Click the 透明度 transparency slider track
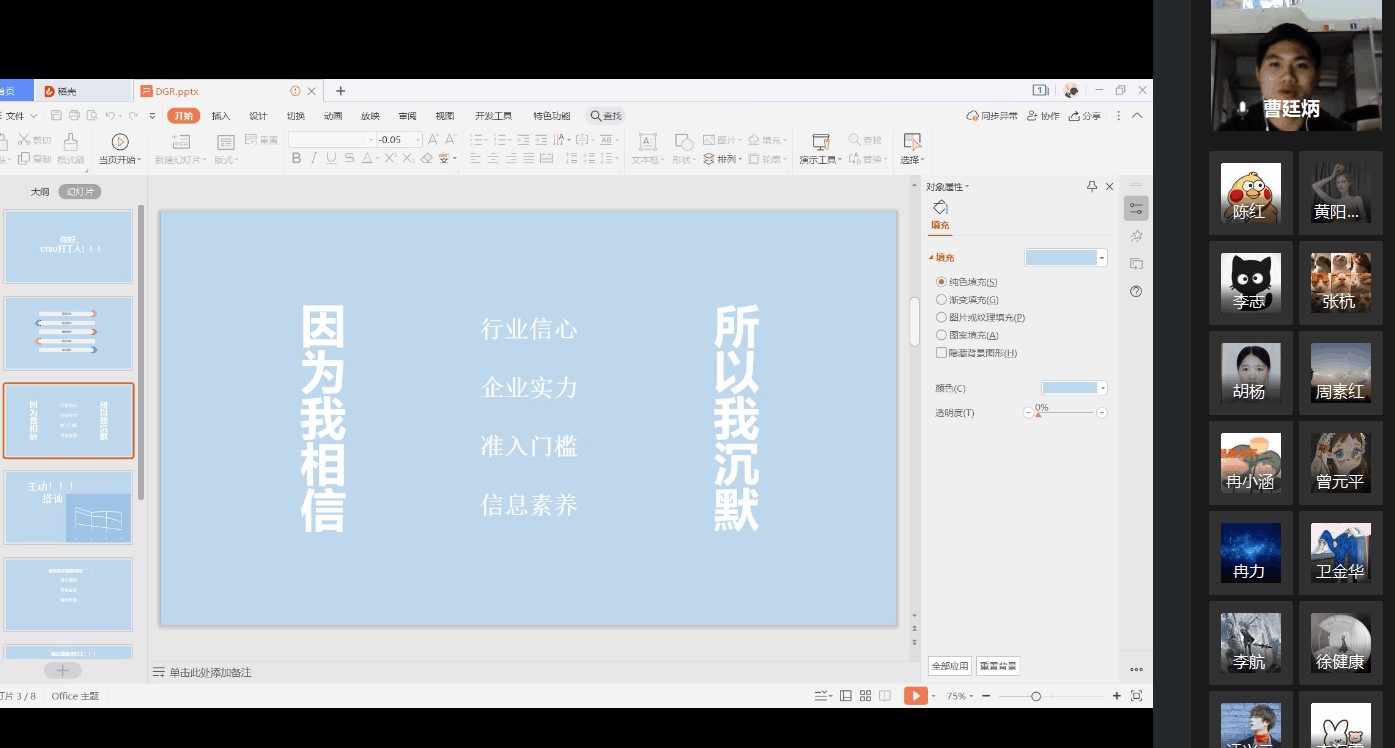This screenshot has width=1395, height=748. pyautogui.click(x=1066, y=413)
